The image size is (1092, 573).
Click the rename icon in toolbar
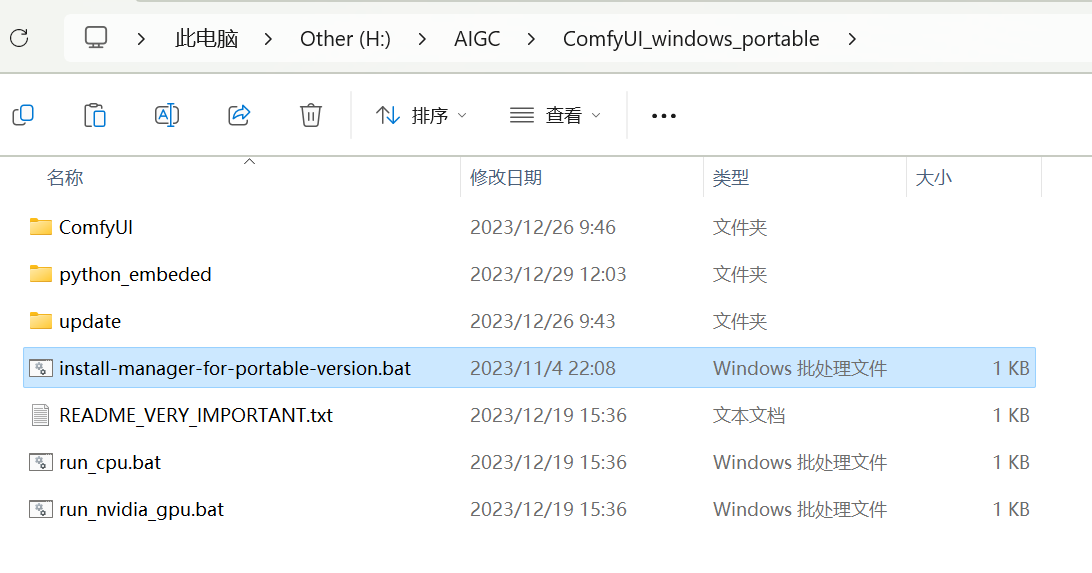pos(167,115)
